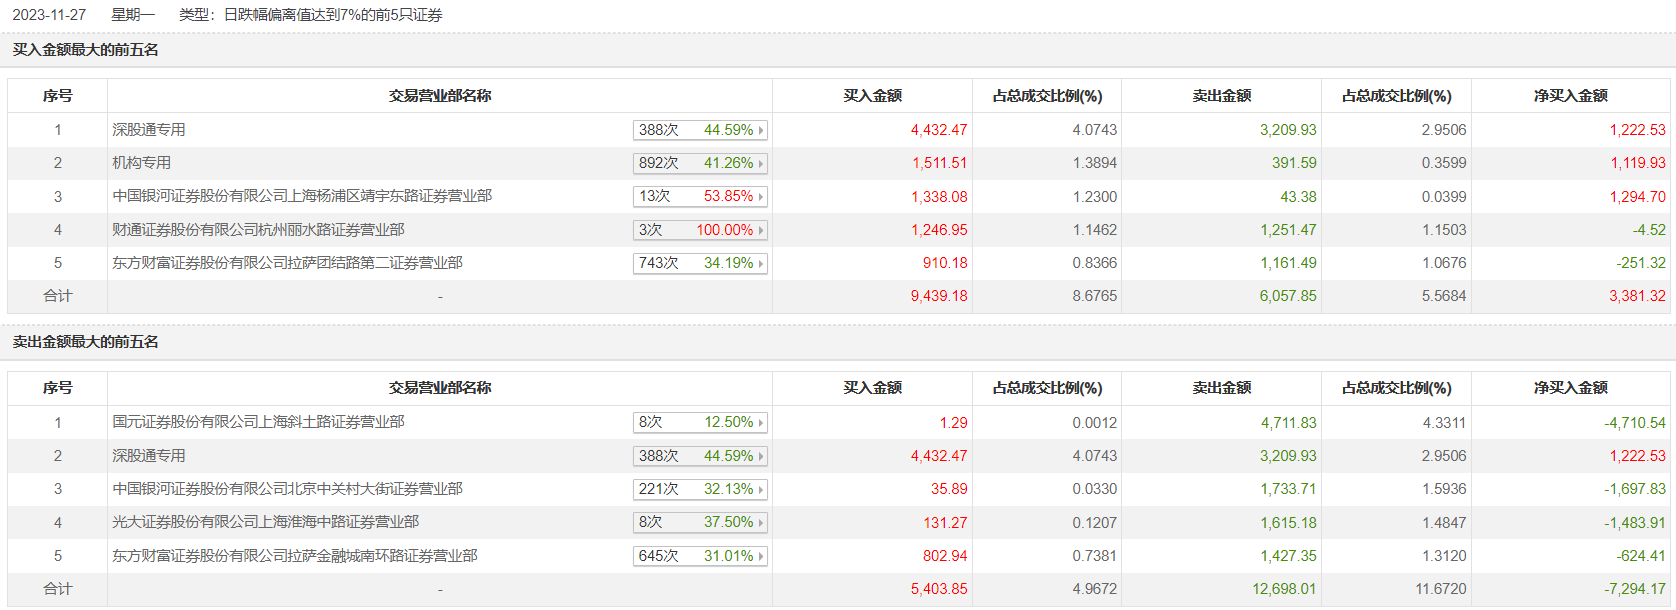Open 国元证券上海斜土路证券营业部 link
Viewport: 1676px width, 610px height.
(x=258, y=422)
